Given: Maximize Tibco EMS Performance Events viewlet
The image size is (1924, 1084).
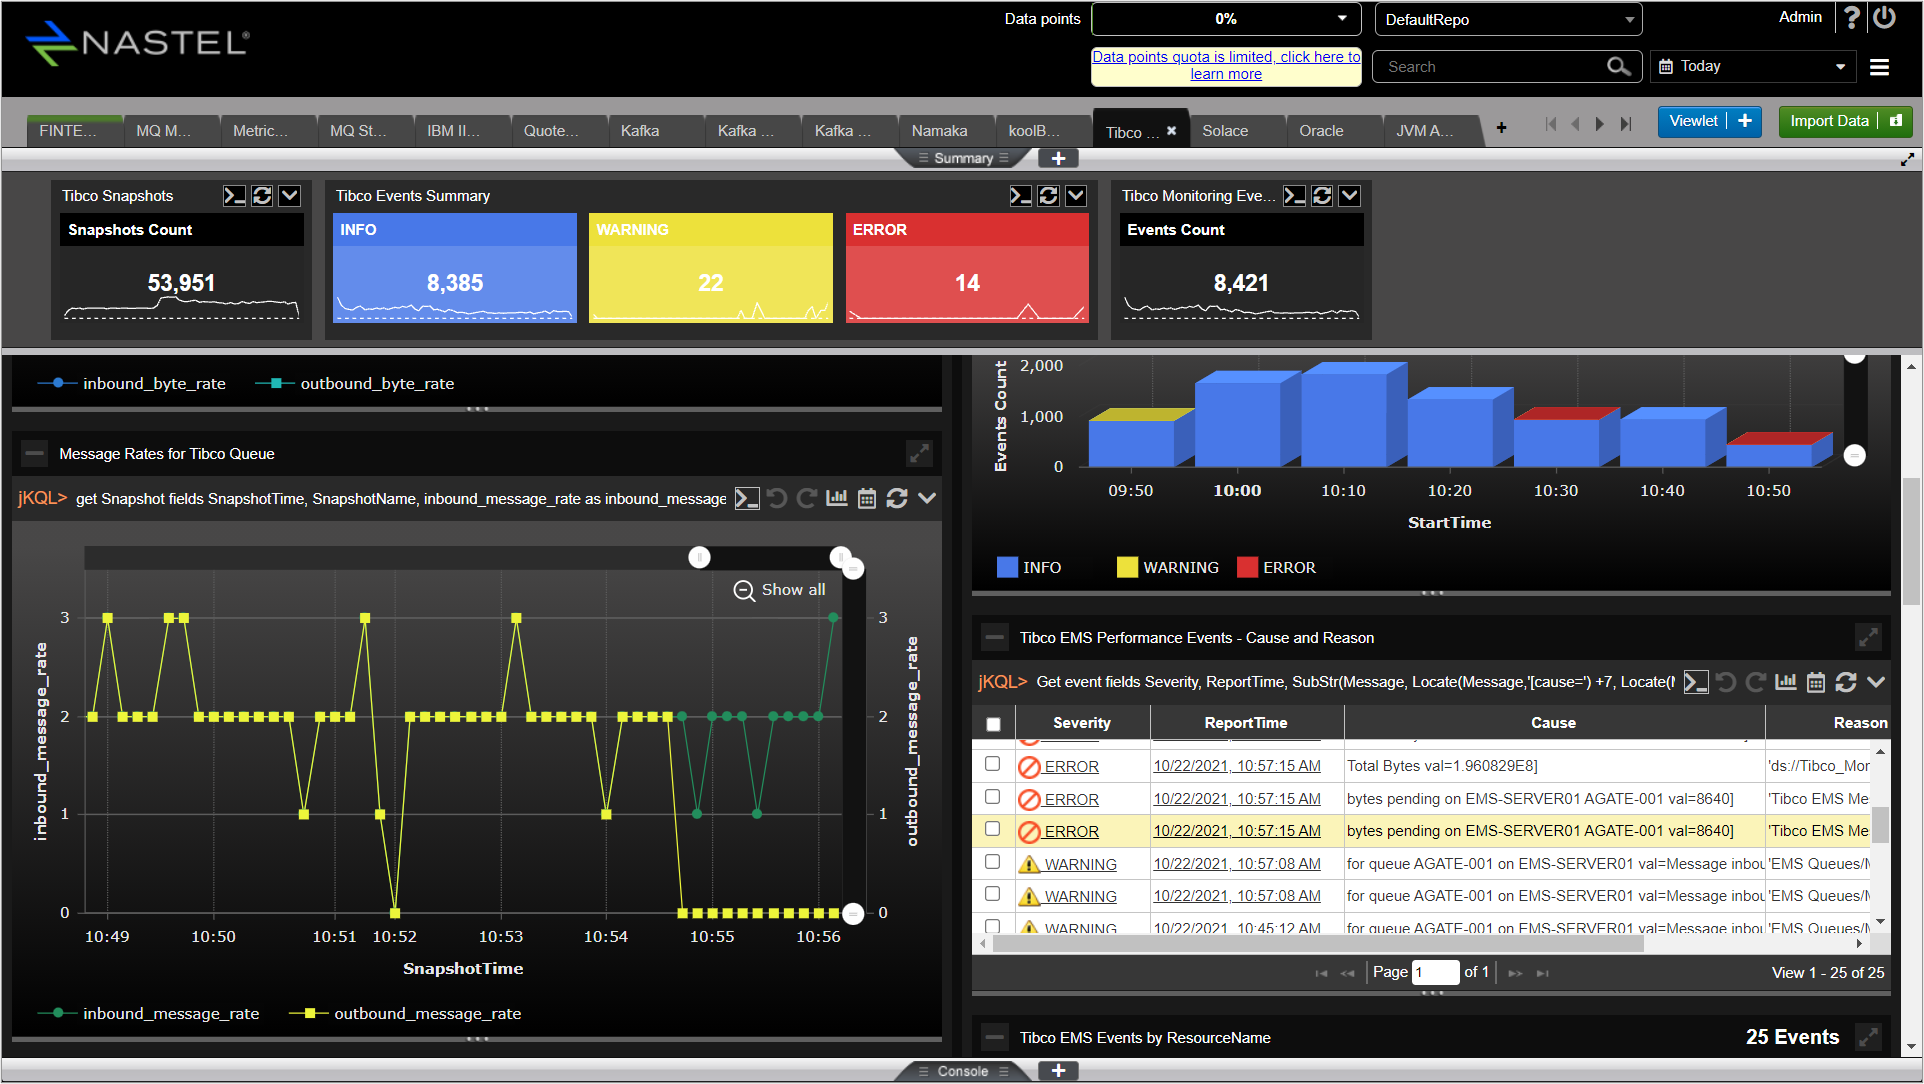Looking at the screenshot, I should (1868, 637).
